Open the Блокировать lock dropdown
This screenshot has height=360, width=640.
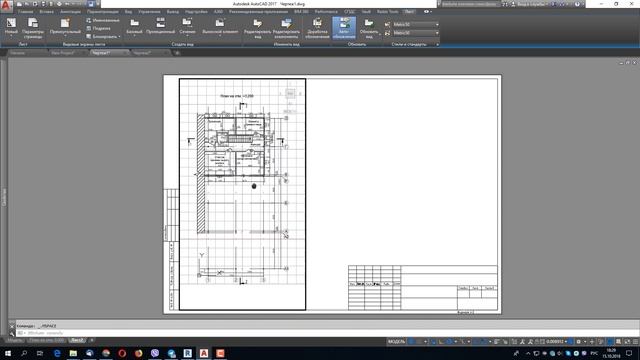103,36
